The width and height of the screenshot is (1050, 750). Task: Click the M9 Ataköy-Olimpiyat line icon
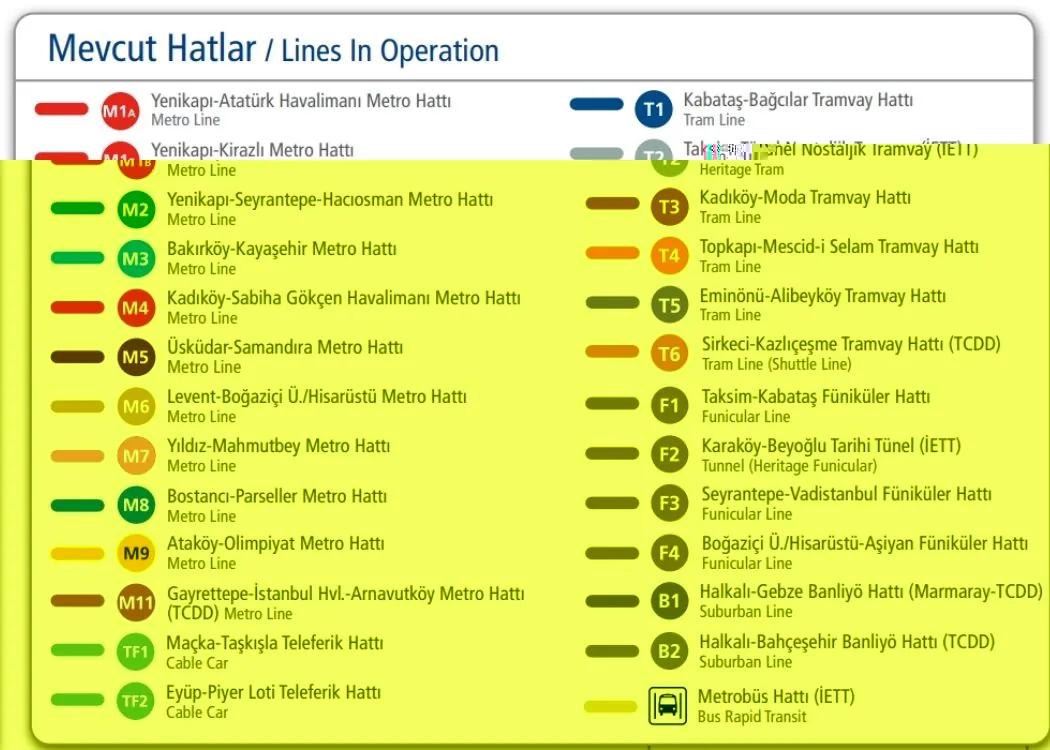tap(136, 552)
